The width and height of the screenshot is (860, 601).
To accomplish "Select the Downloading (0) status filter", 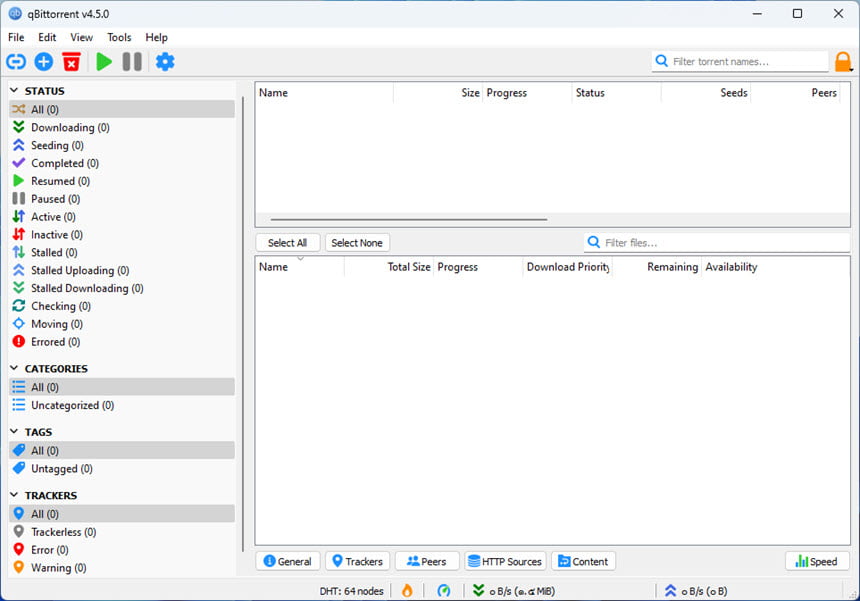I will tap(122, 127).
